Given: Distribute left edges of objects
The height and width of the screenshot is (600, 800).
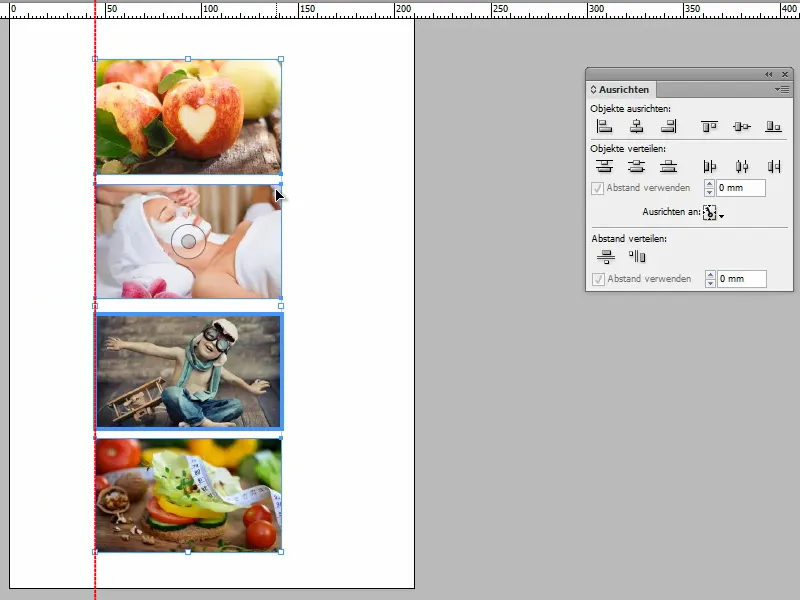Looking at the screenshot, I should tap(709, 166).
